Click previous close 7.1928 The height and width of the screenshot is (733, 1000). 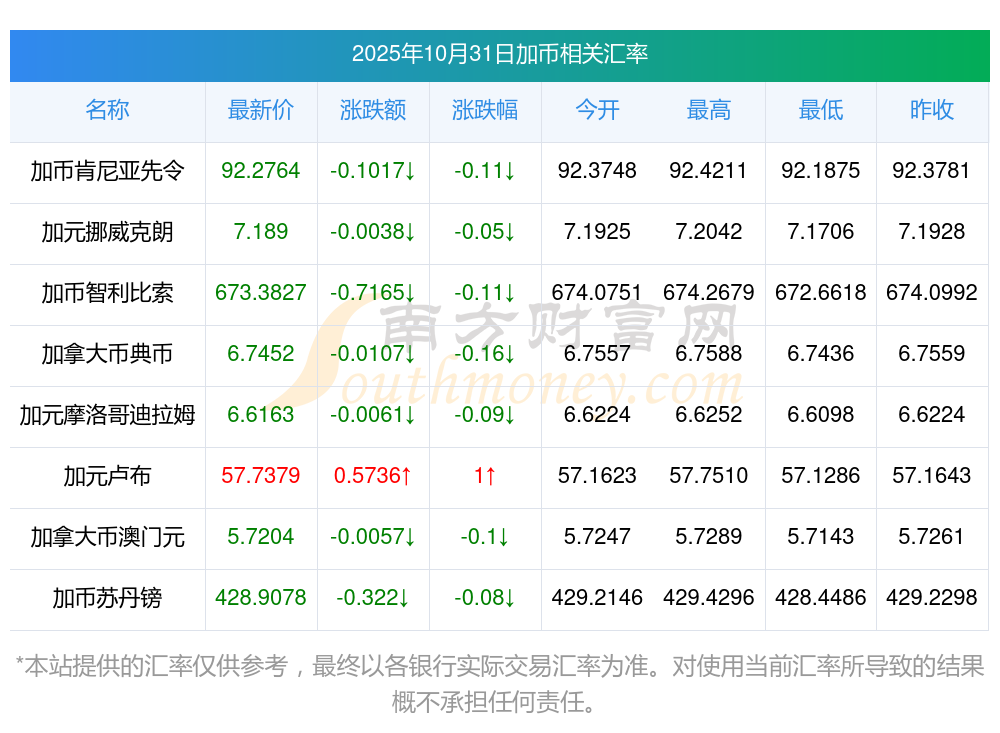pos(932,231)
